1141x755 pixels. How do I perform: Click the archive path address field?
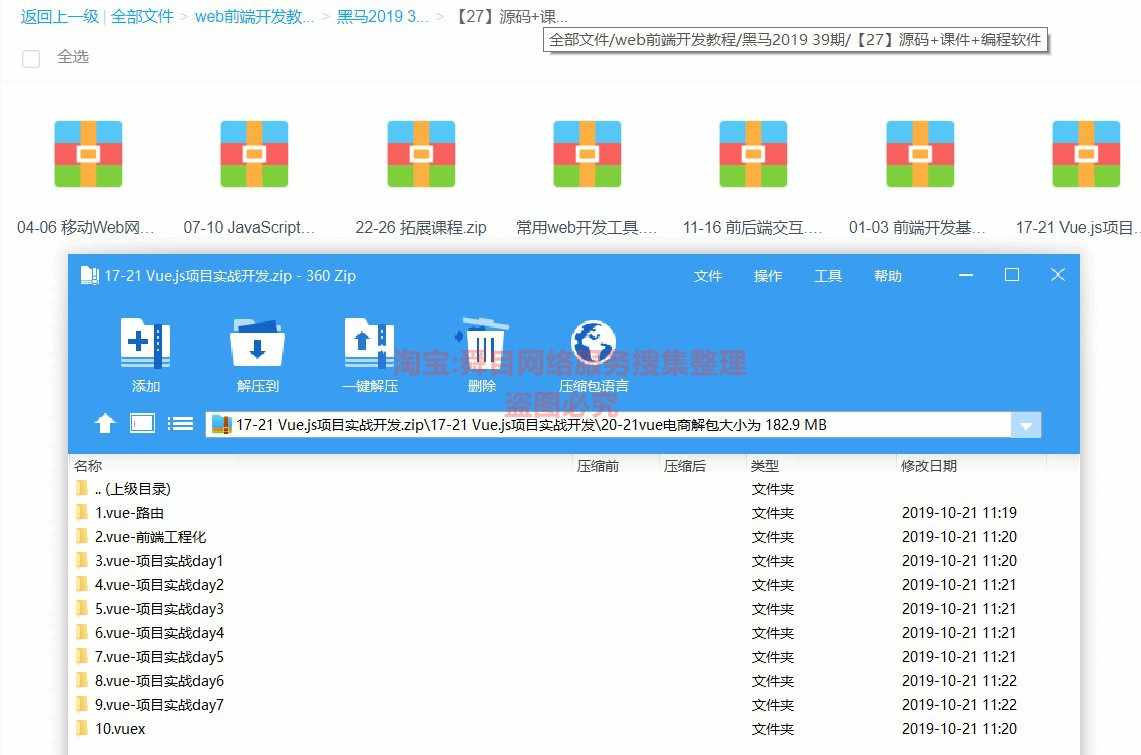pyautogui.click(x=608, y=426)
